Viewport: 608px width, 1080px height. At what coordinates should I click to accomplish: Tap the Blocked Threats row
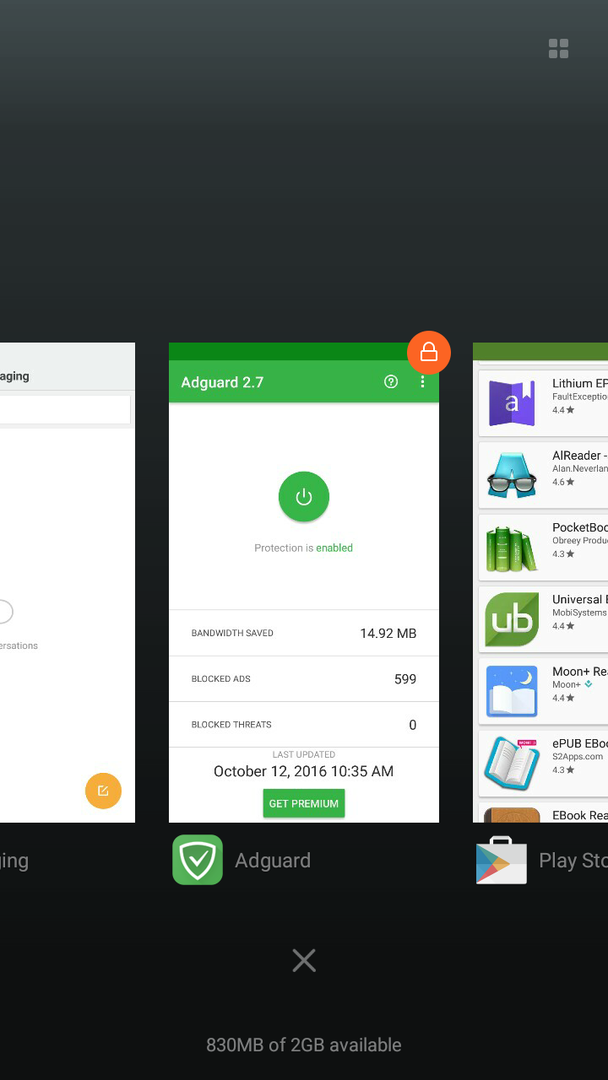[304, 725]
